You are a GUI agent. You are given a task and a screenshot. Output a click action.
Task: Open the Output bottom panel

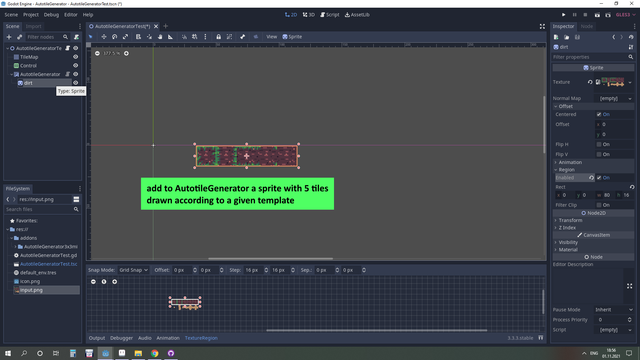tap(97, 338)
